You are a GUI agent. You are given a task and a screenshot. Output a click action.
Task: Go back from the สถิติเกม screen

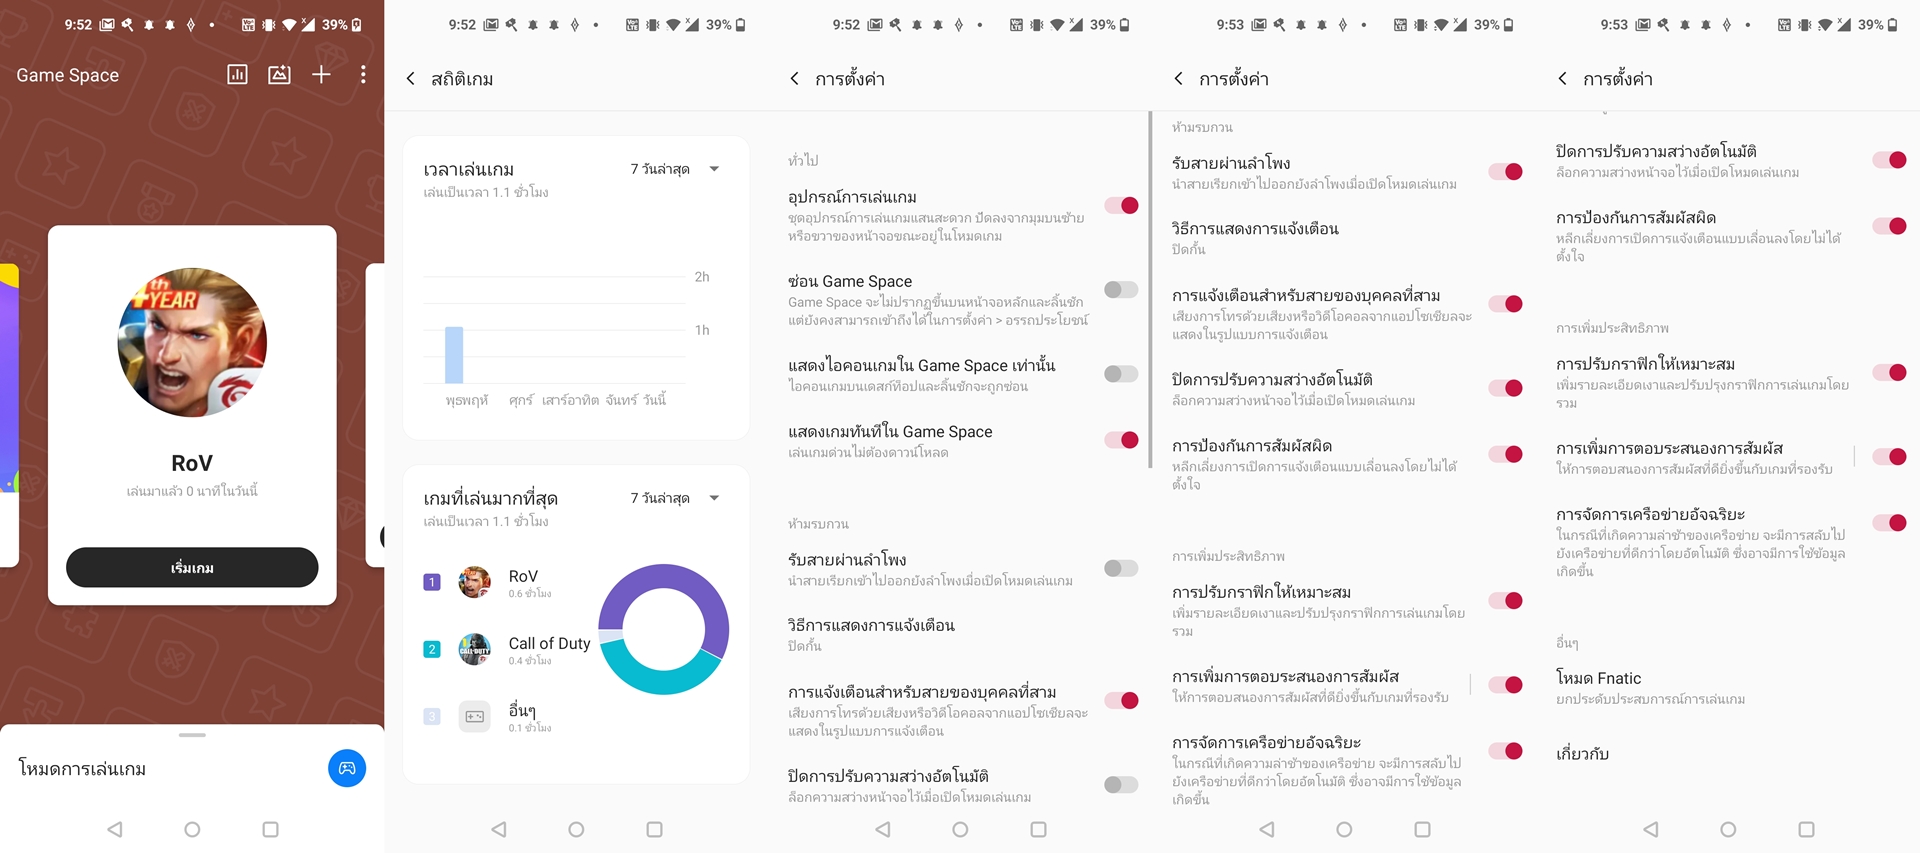coord(411,79)
